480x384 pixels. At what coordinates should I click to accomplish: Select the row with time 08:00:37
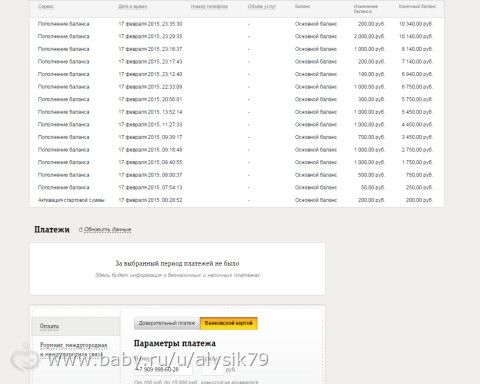tap(237, 175)
